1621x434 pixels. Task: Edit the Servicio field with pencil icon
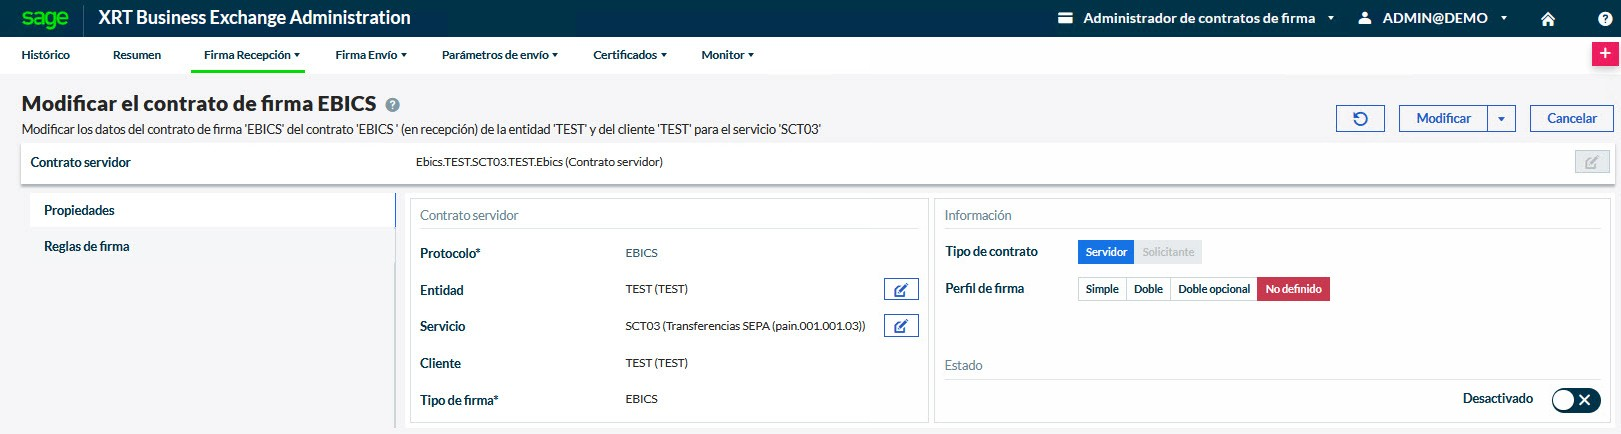click(x=901, y=326)
